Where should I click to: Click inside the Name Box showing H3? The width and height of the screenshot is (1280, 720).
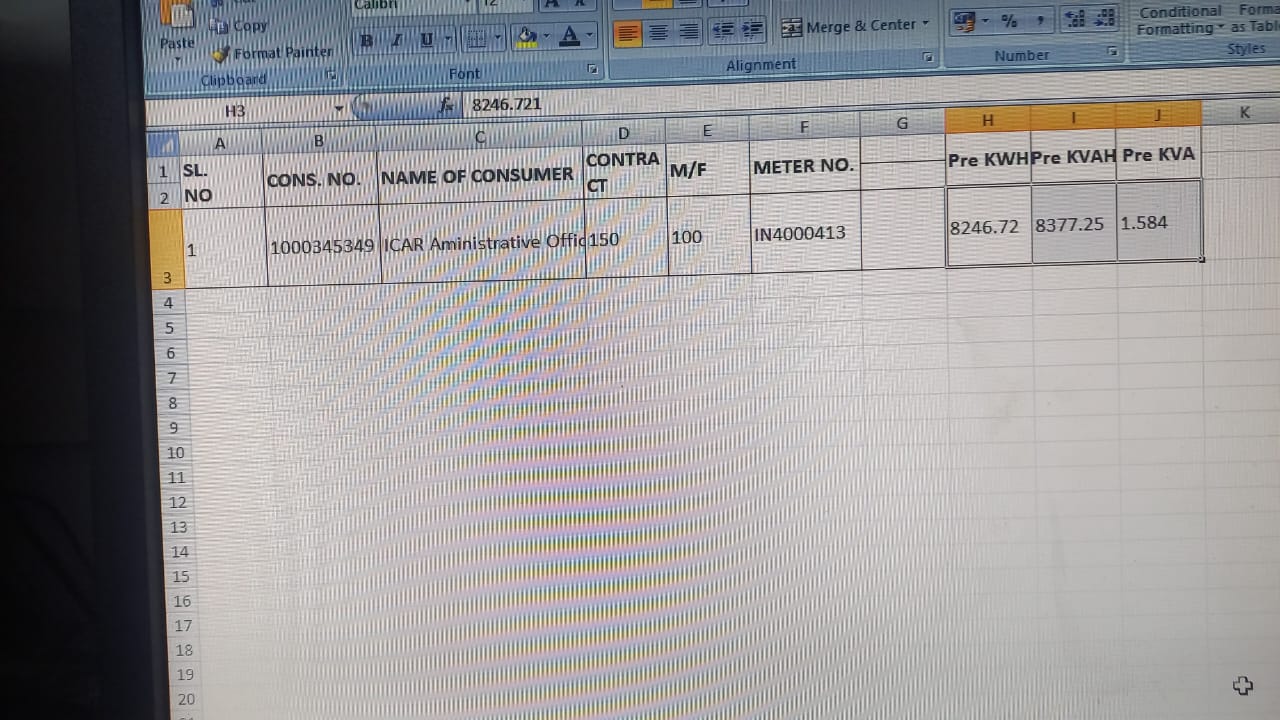pyautogui.click(x=238, y=110)
